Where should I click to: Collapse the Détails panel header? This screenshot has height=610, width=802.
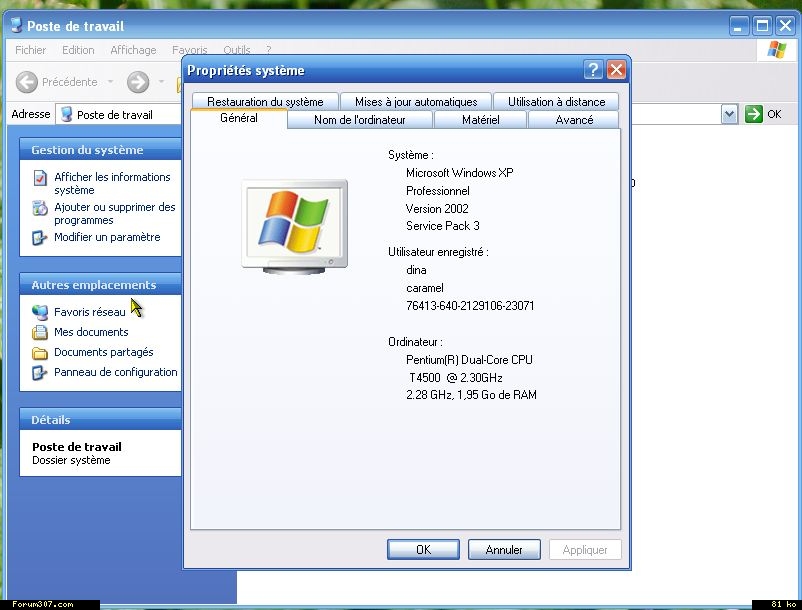100,420
